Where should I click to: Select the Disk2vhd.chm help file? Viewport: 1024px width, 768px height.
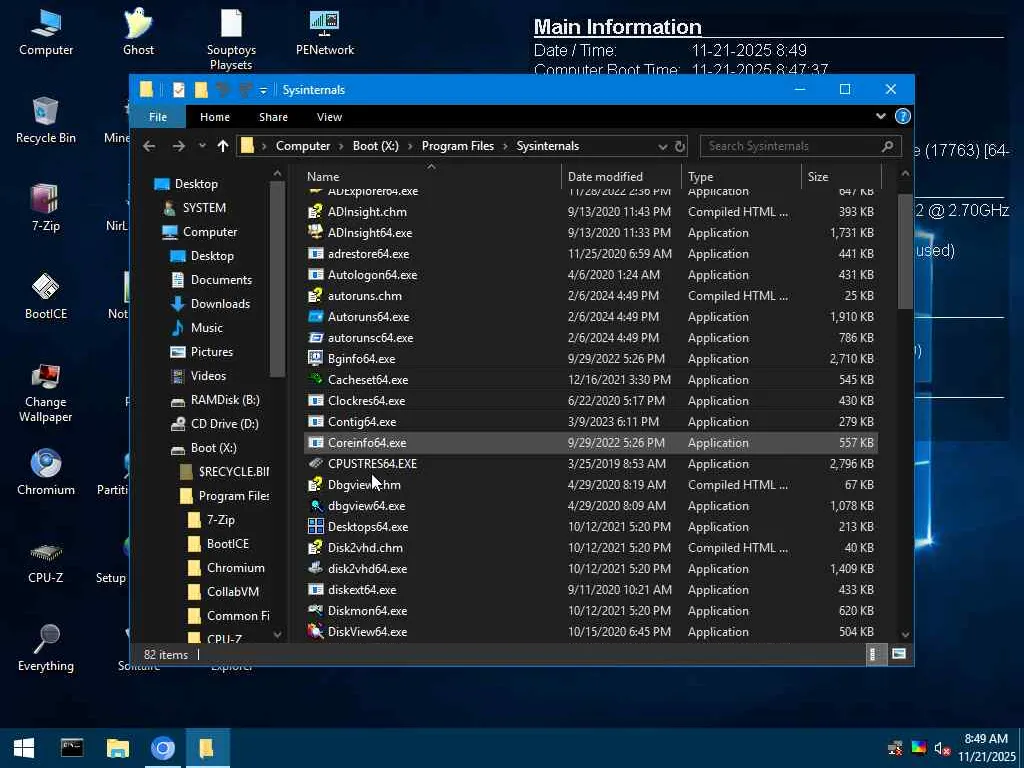click(365, 547)
